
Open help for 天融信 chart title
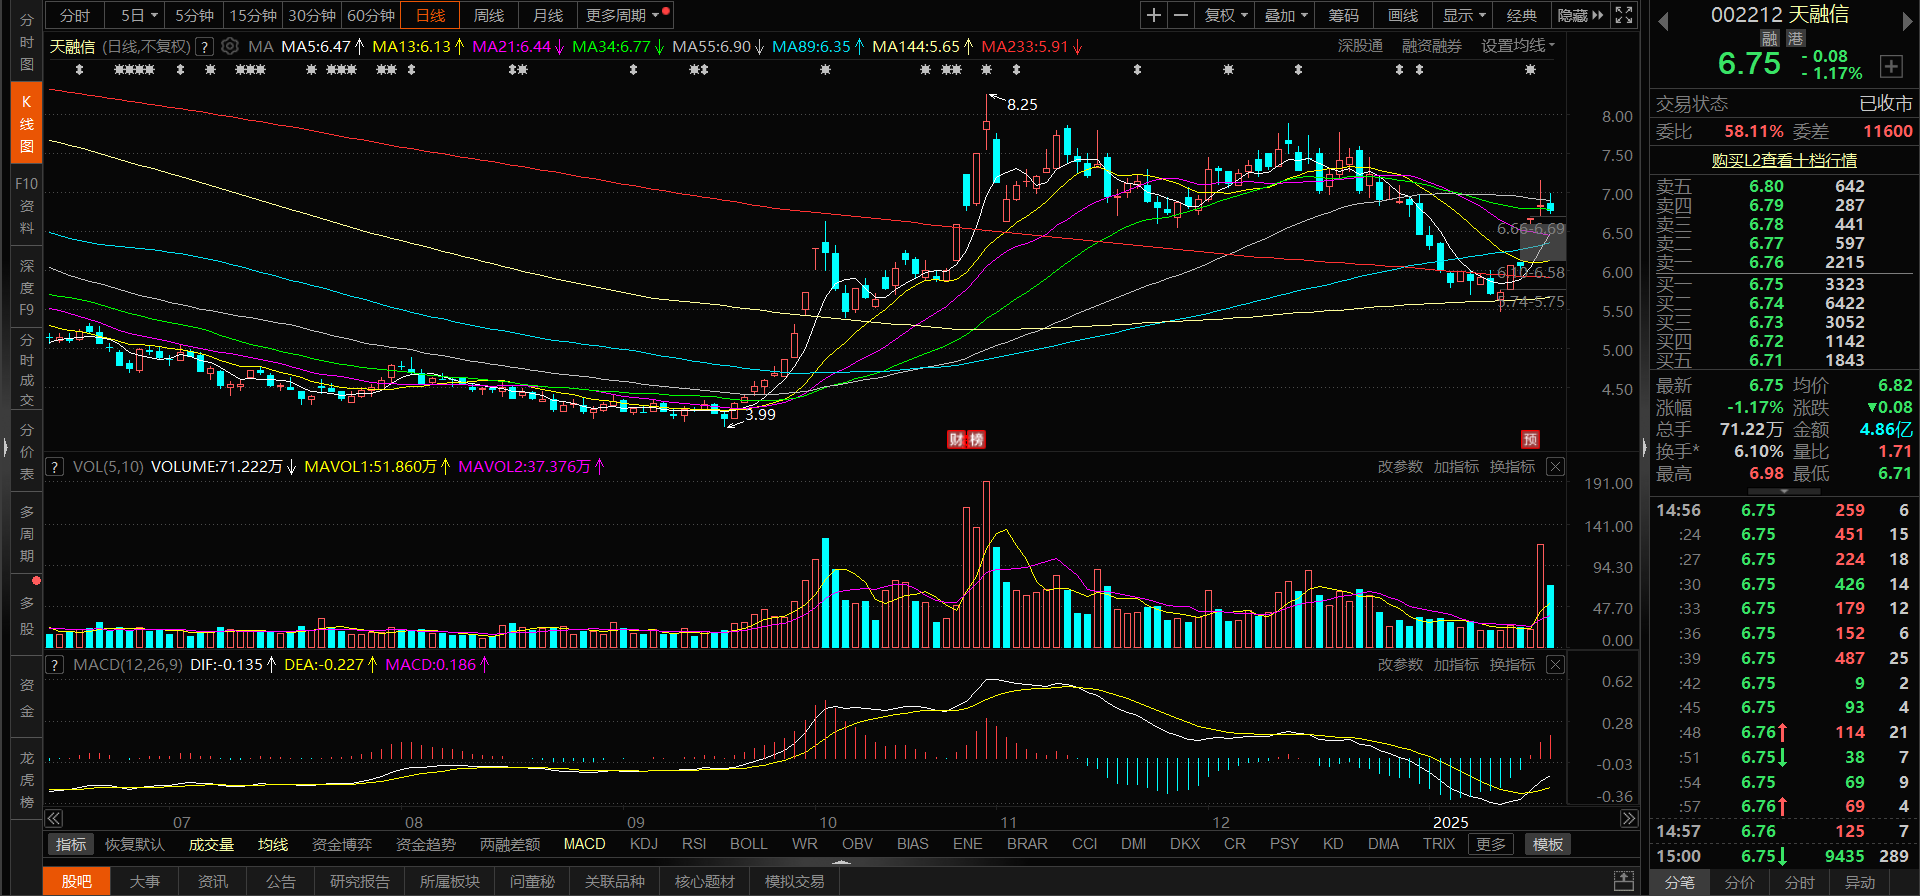(x=204, y=46)
